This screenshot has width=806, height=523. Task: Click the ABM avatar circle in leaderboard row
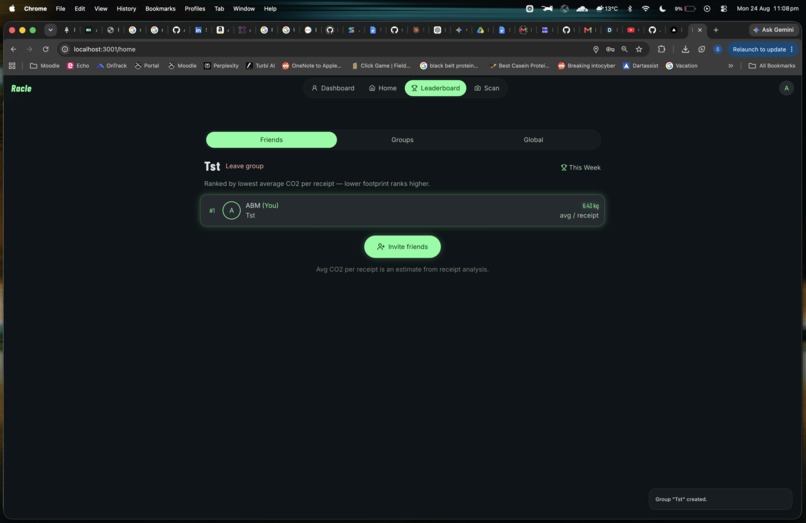[231, 210]
